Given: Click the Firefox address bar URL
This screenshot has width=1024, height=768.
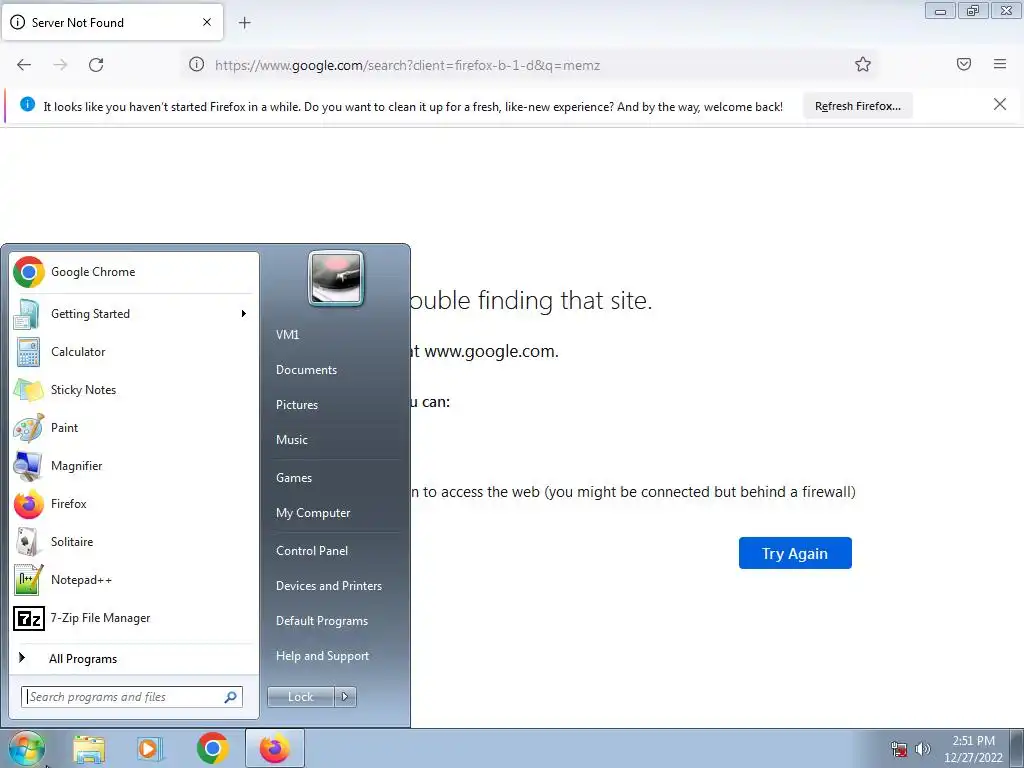Looking at the screenshot, I should [x=408, y=65].
